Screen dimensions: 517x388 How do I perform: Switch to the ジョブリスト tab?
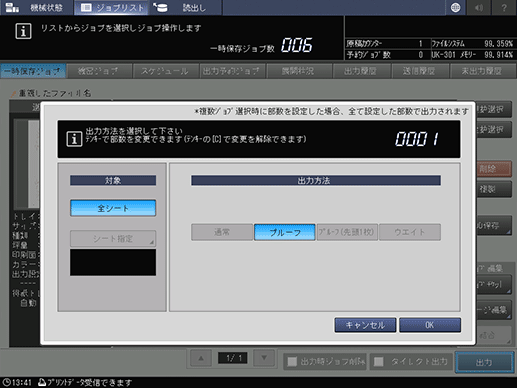coord(112,7)
